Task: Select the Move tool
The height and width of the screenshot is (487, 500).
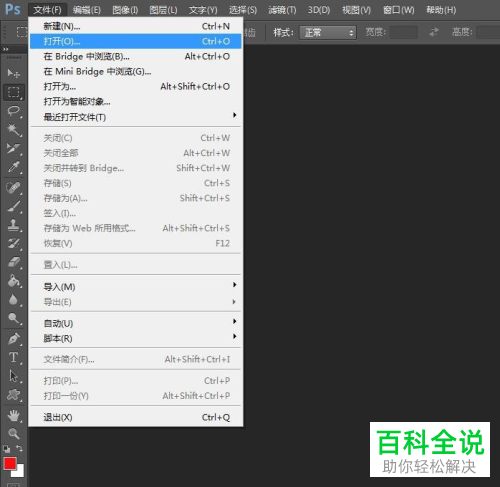Action: pyautogui.click(x=13, y=73)
